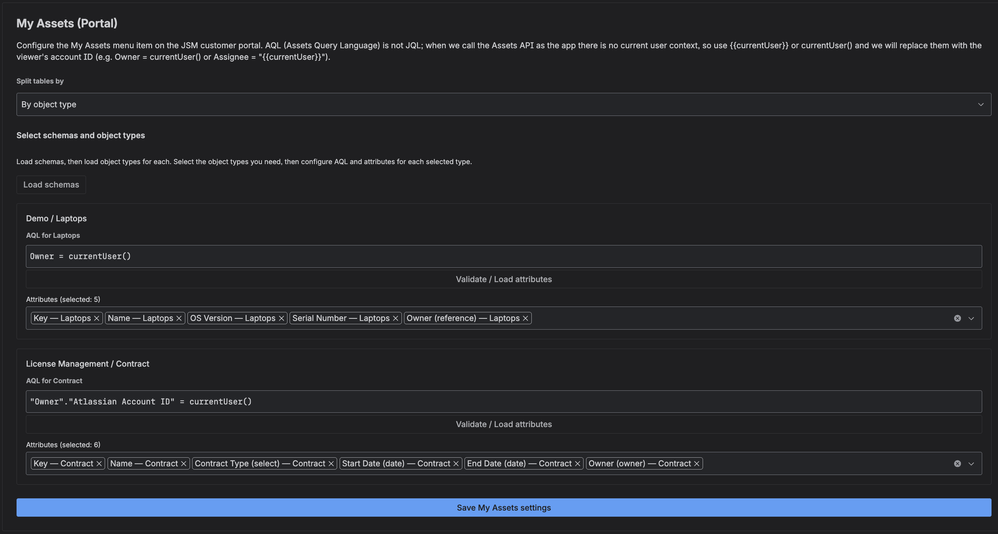The height and width of the screenshot is (534, 998).
Task: Remove the Owner (owner) — Contract chip
Action: [x=697, y=464]
